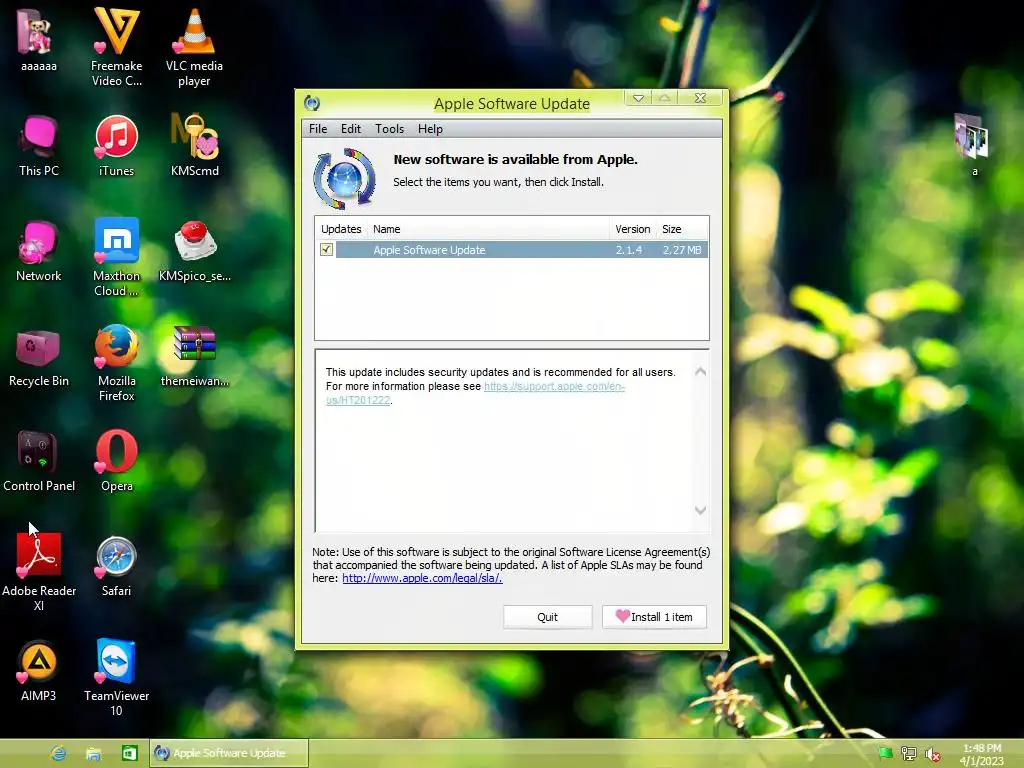
Task: Sort by the Version column header
Action: (633, 229)
